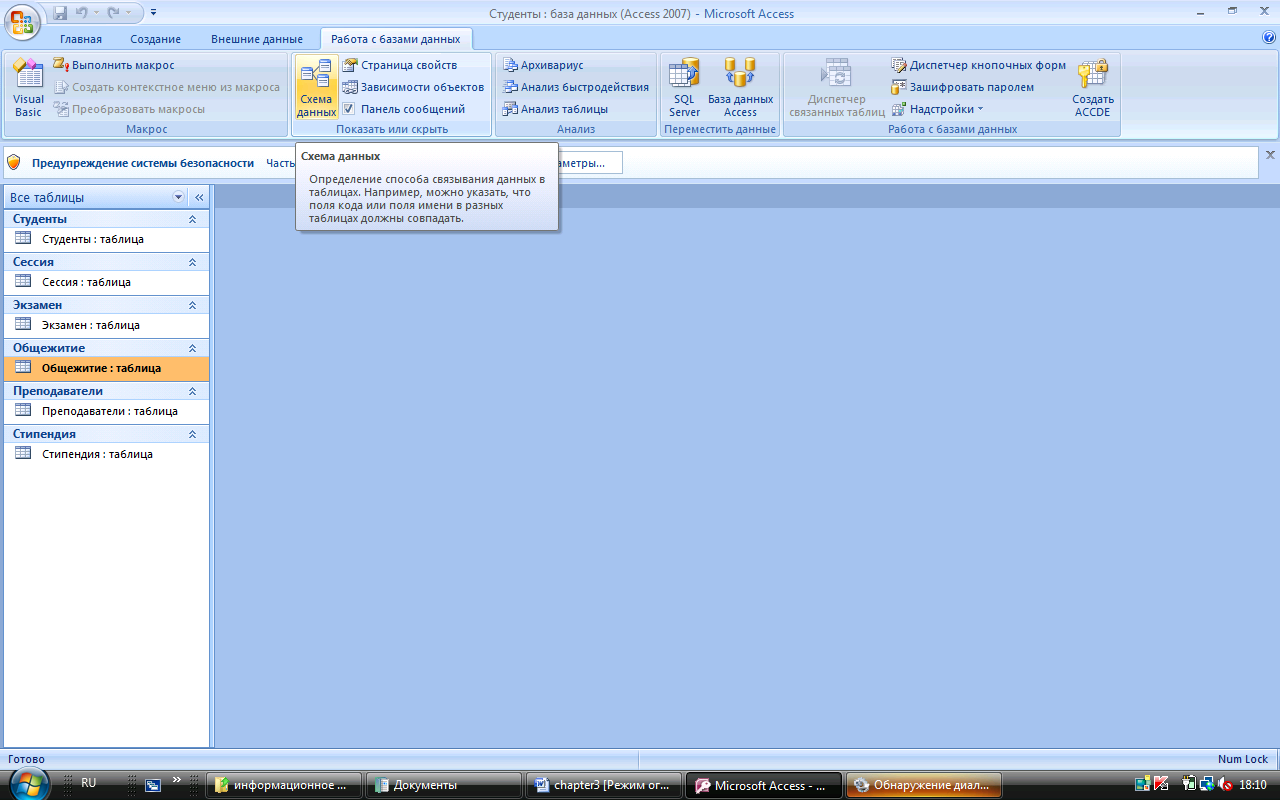Viewport: 1280px width, 800px height.
Task: Open Анализ быстродействия tool
Action: 575,87
